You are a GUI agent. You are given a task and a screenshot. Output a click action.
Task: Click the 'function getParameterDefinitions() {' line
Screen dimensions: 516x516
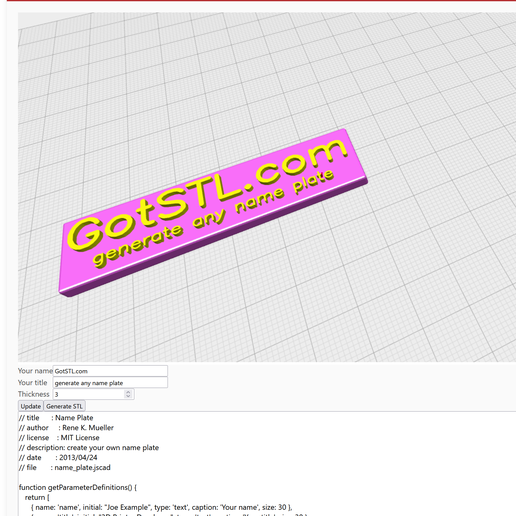pos(78,487)
